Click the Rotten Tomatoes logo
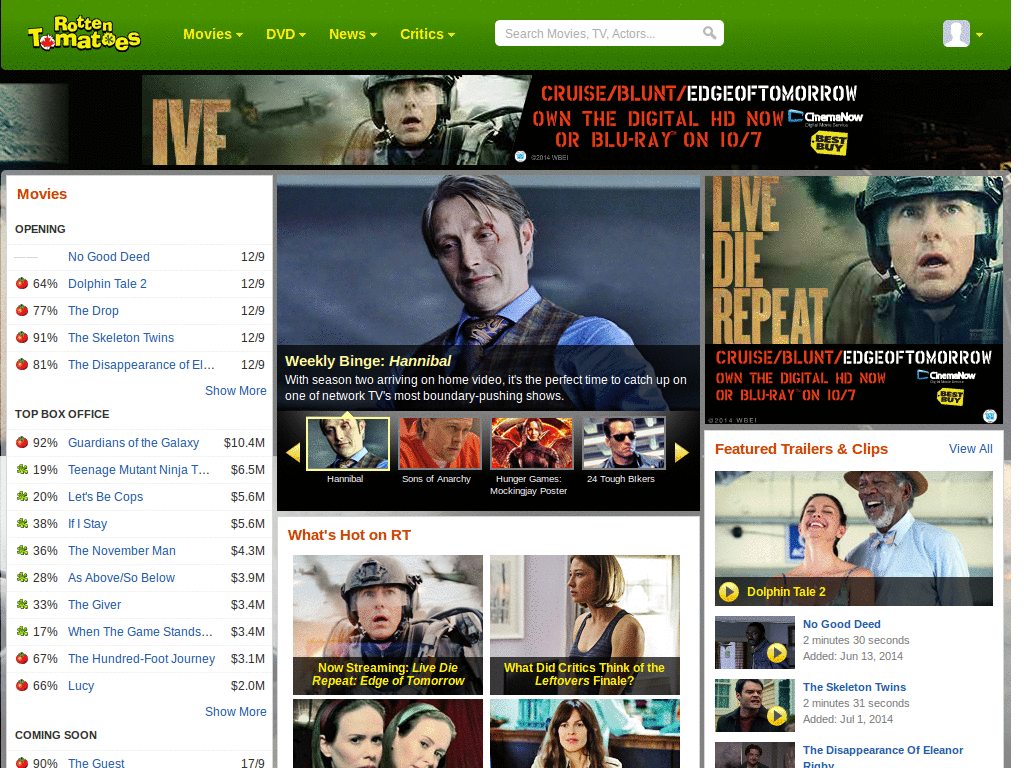This screenshot has height=768, width=1024. (x=84, y=33)
